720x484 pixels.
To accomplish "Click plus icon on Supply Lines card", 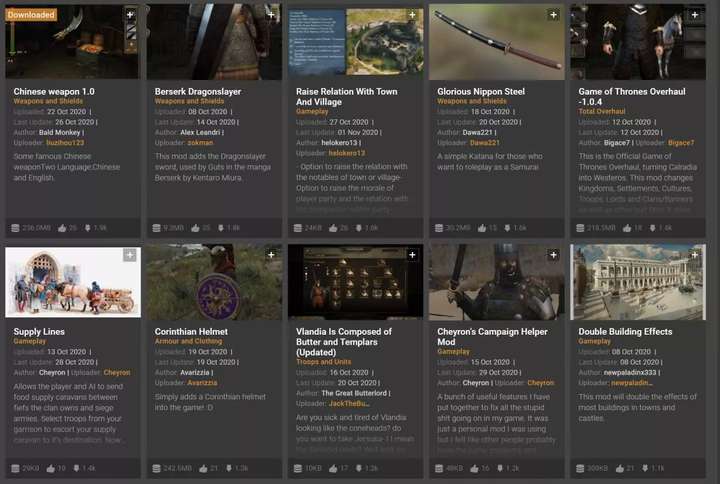I will pos(130,255).
